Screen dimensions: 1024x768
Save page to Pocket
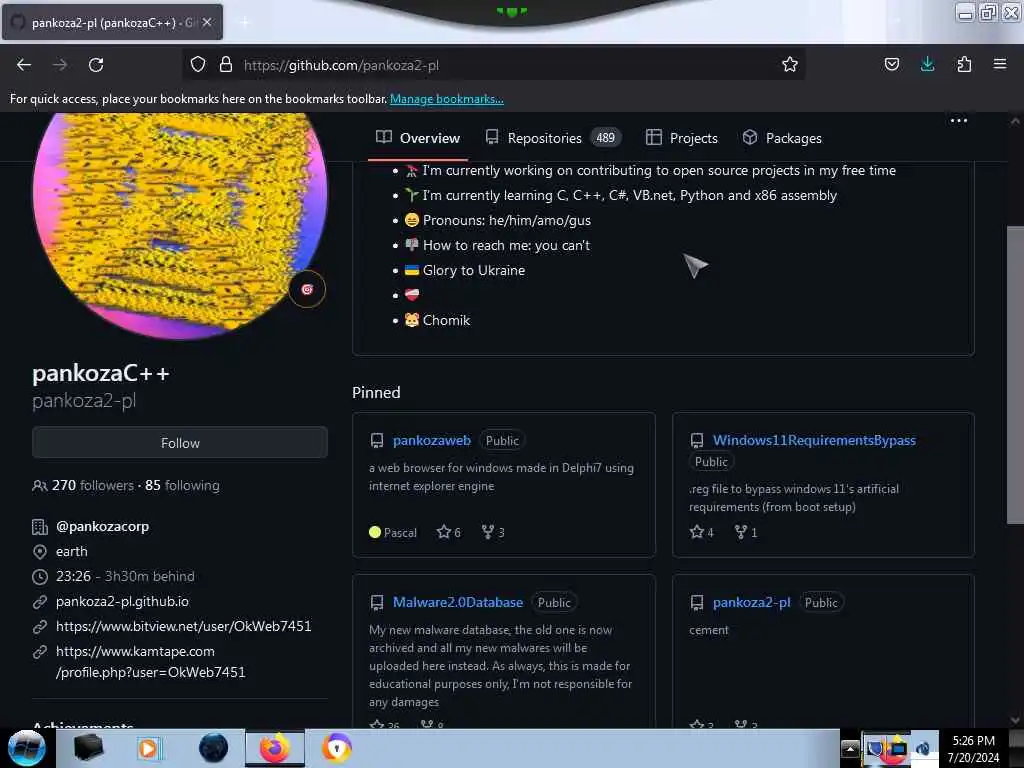(892, 64)
